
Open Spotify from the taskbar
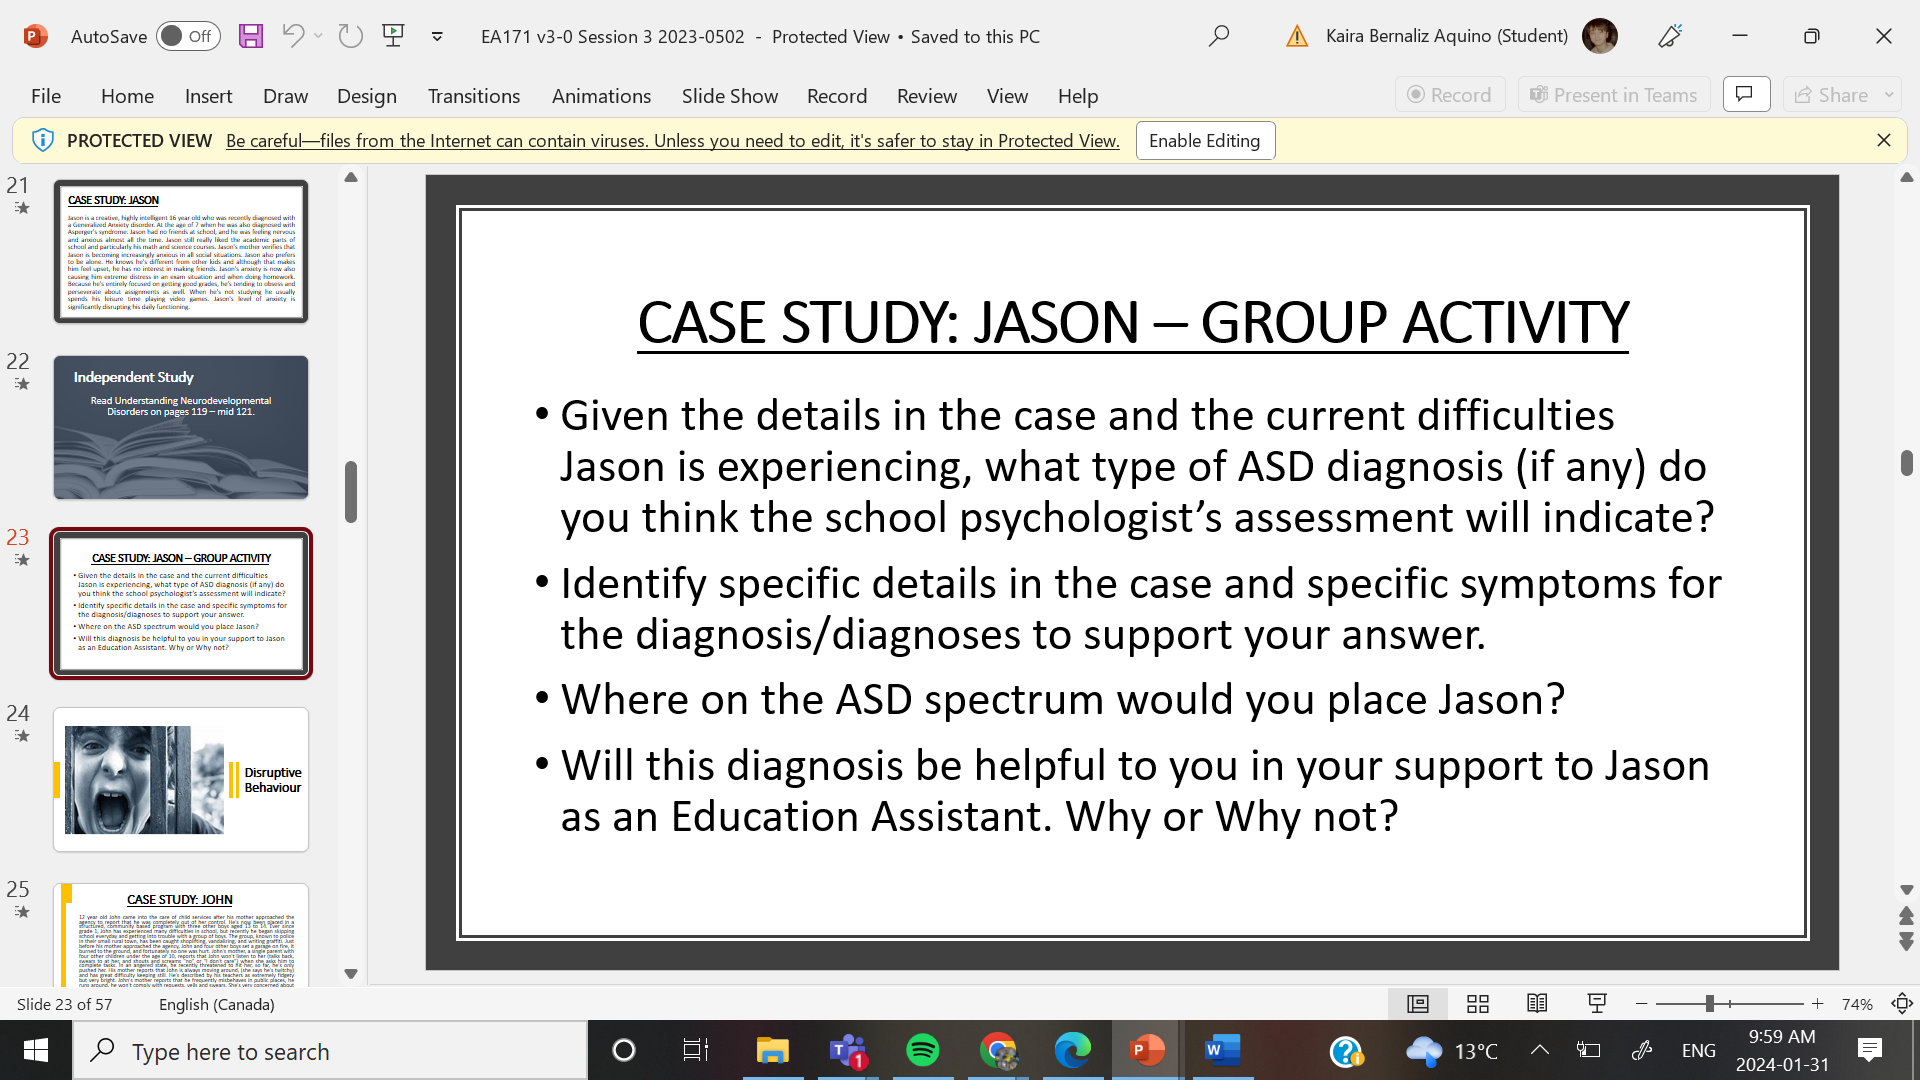tap(922, 1051)
